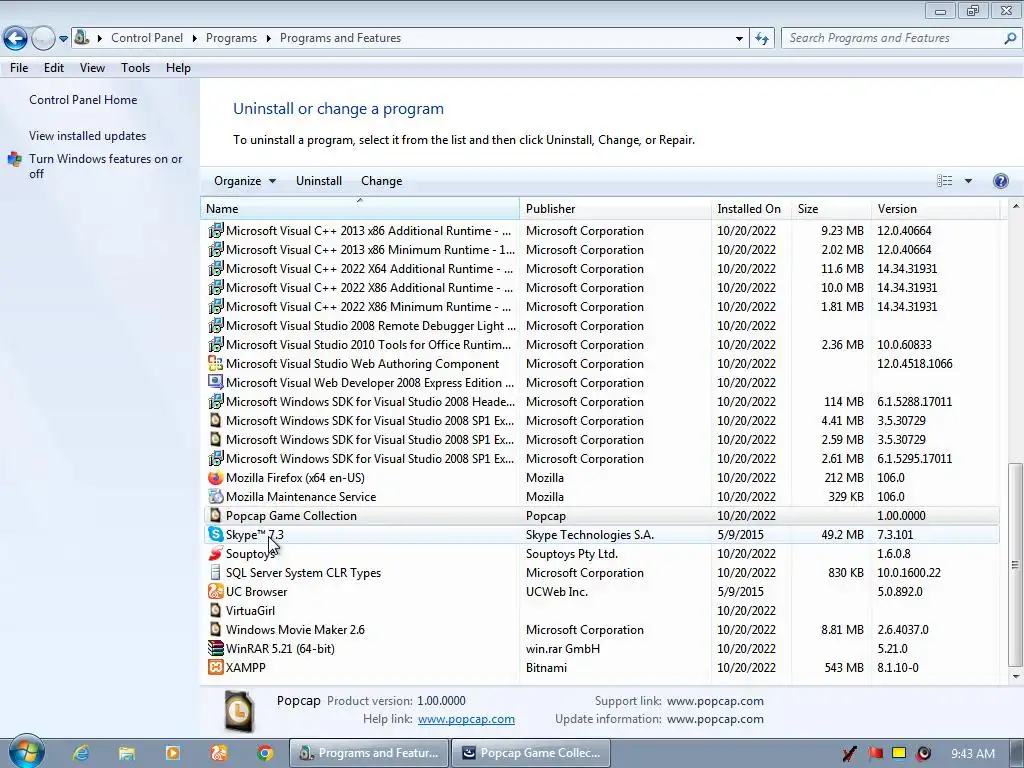The width and height of the screenshot is (1024, 768).
Task: Sort by the Size column header
Action: (831, 209)
